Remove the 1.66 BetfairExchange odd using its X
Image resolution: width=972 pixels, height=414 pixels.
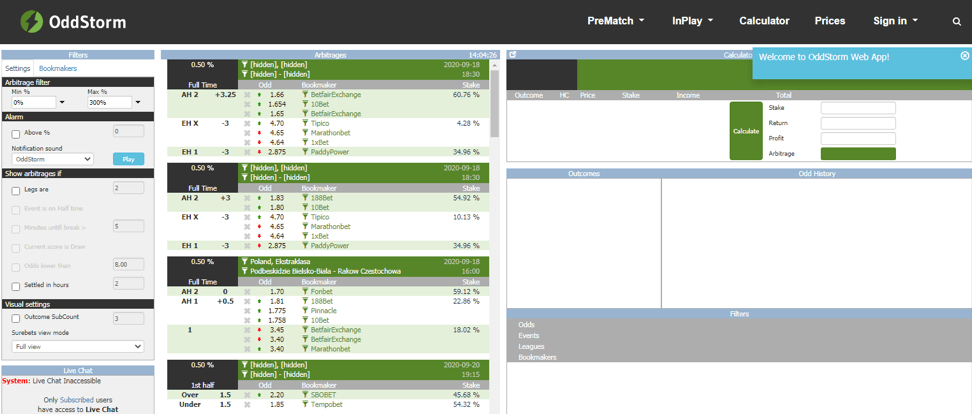pyautogui.click(x=247, y=95)
